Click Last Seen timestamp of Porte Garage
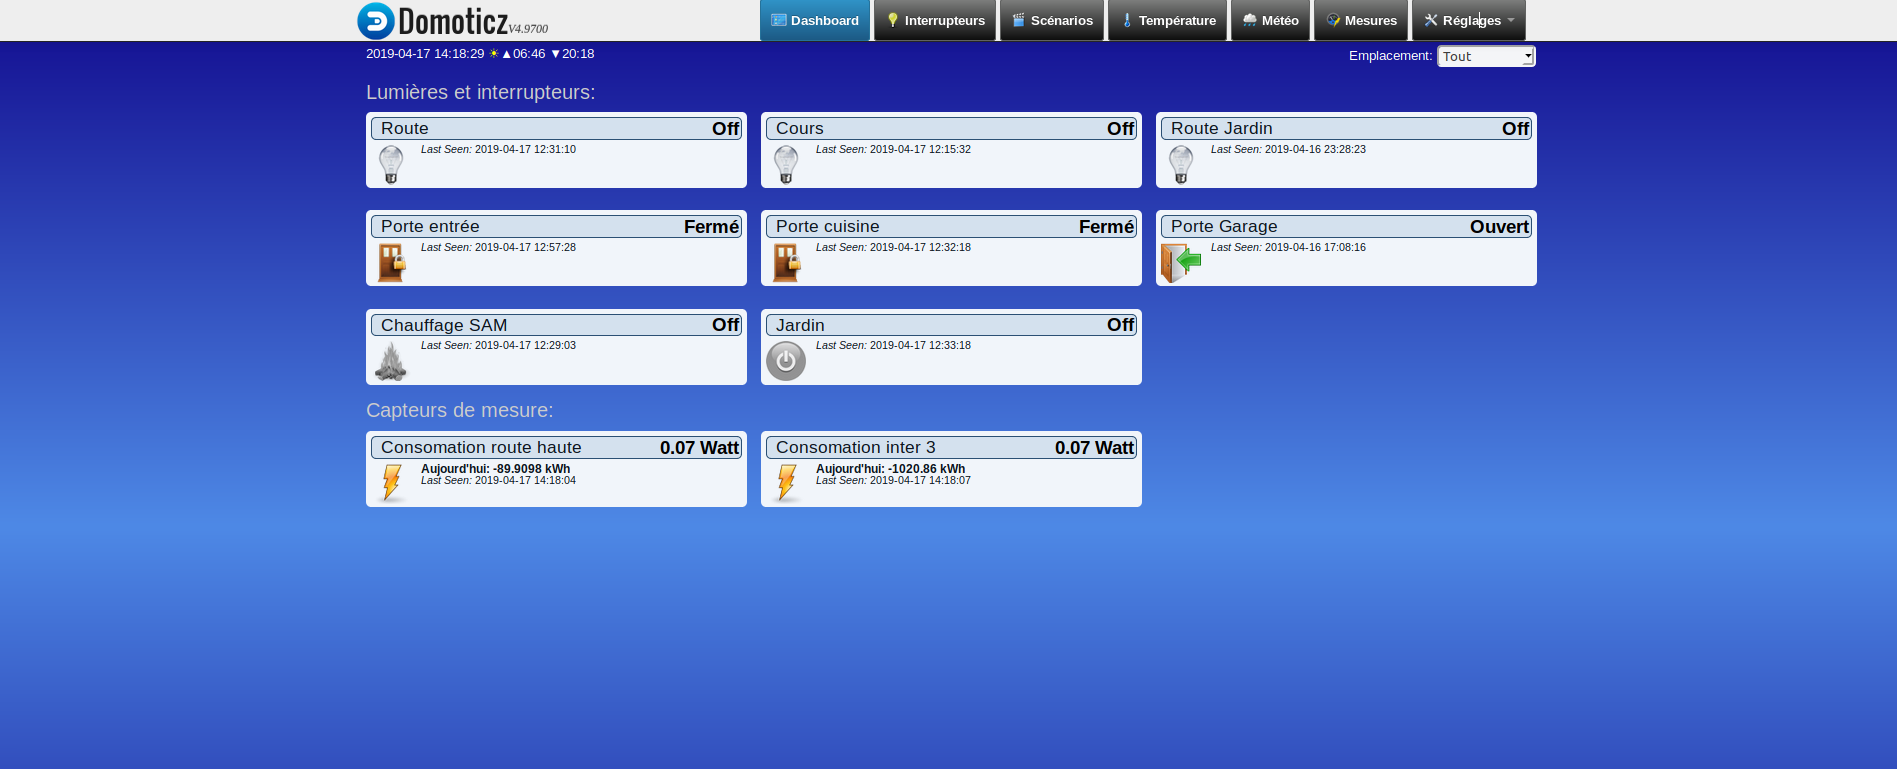This screenshot has width=1897, height=769. click(1288, 247)
